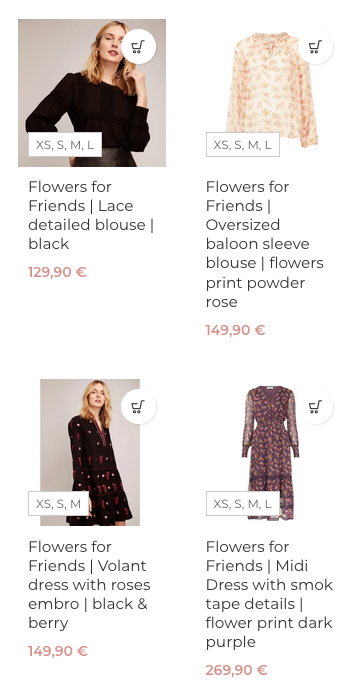The height and width of the screenshot is (698, 362).
Task: Select size badge on purple midi dress
Action: point(243,503)
